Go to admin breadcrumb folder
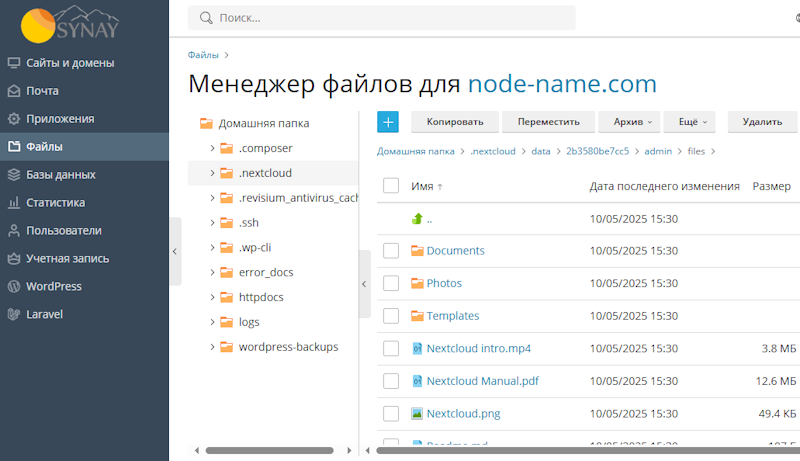The width and height of the screenshot is (800, 461). tap(658, 151)
